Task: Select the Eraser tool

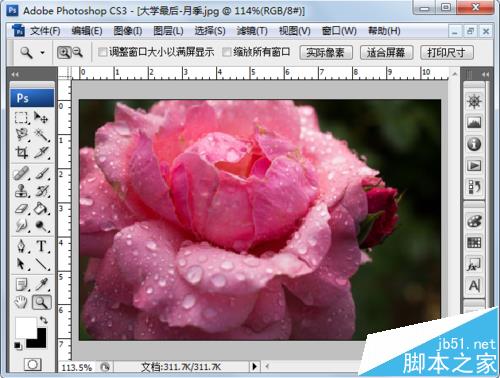Action: point(22,209)
